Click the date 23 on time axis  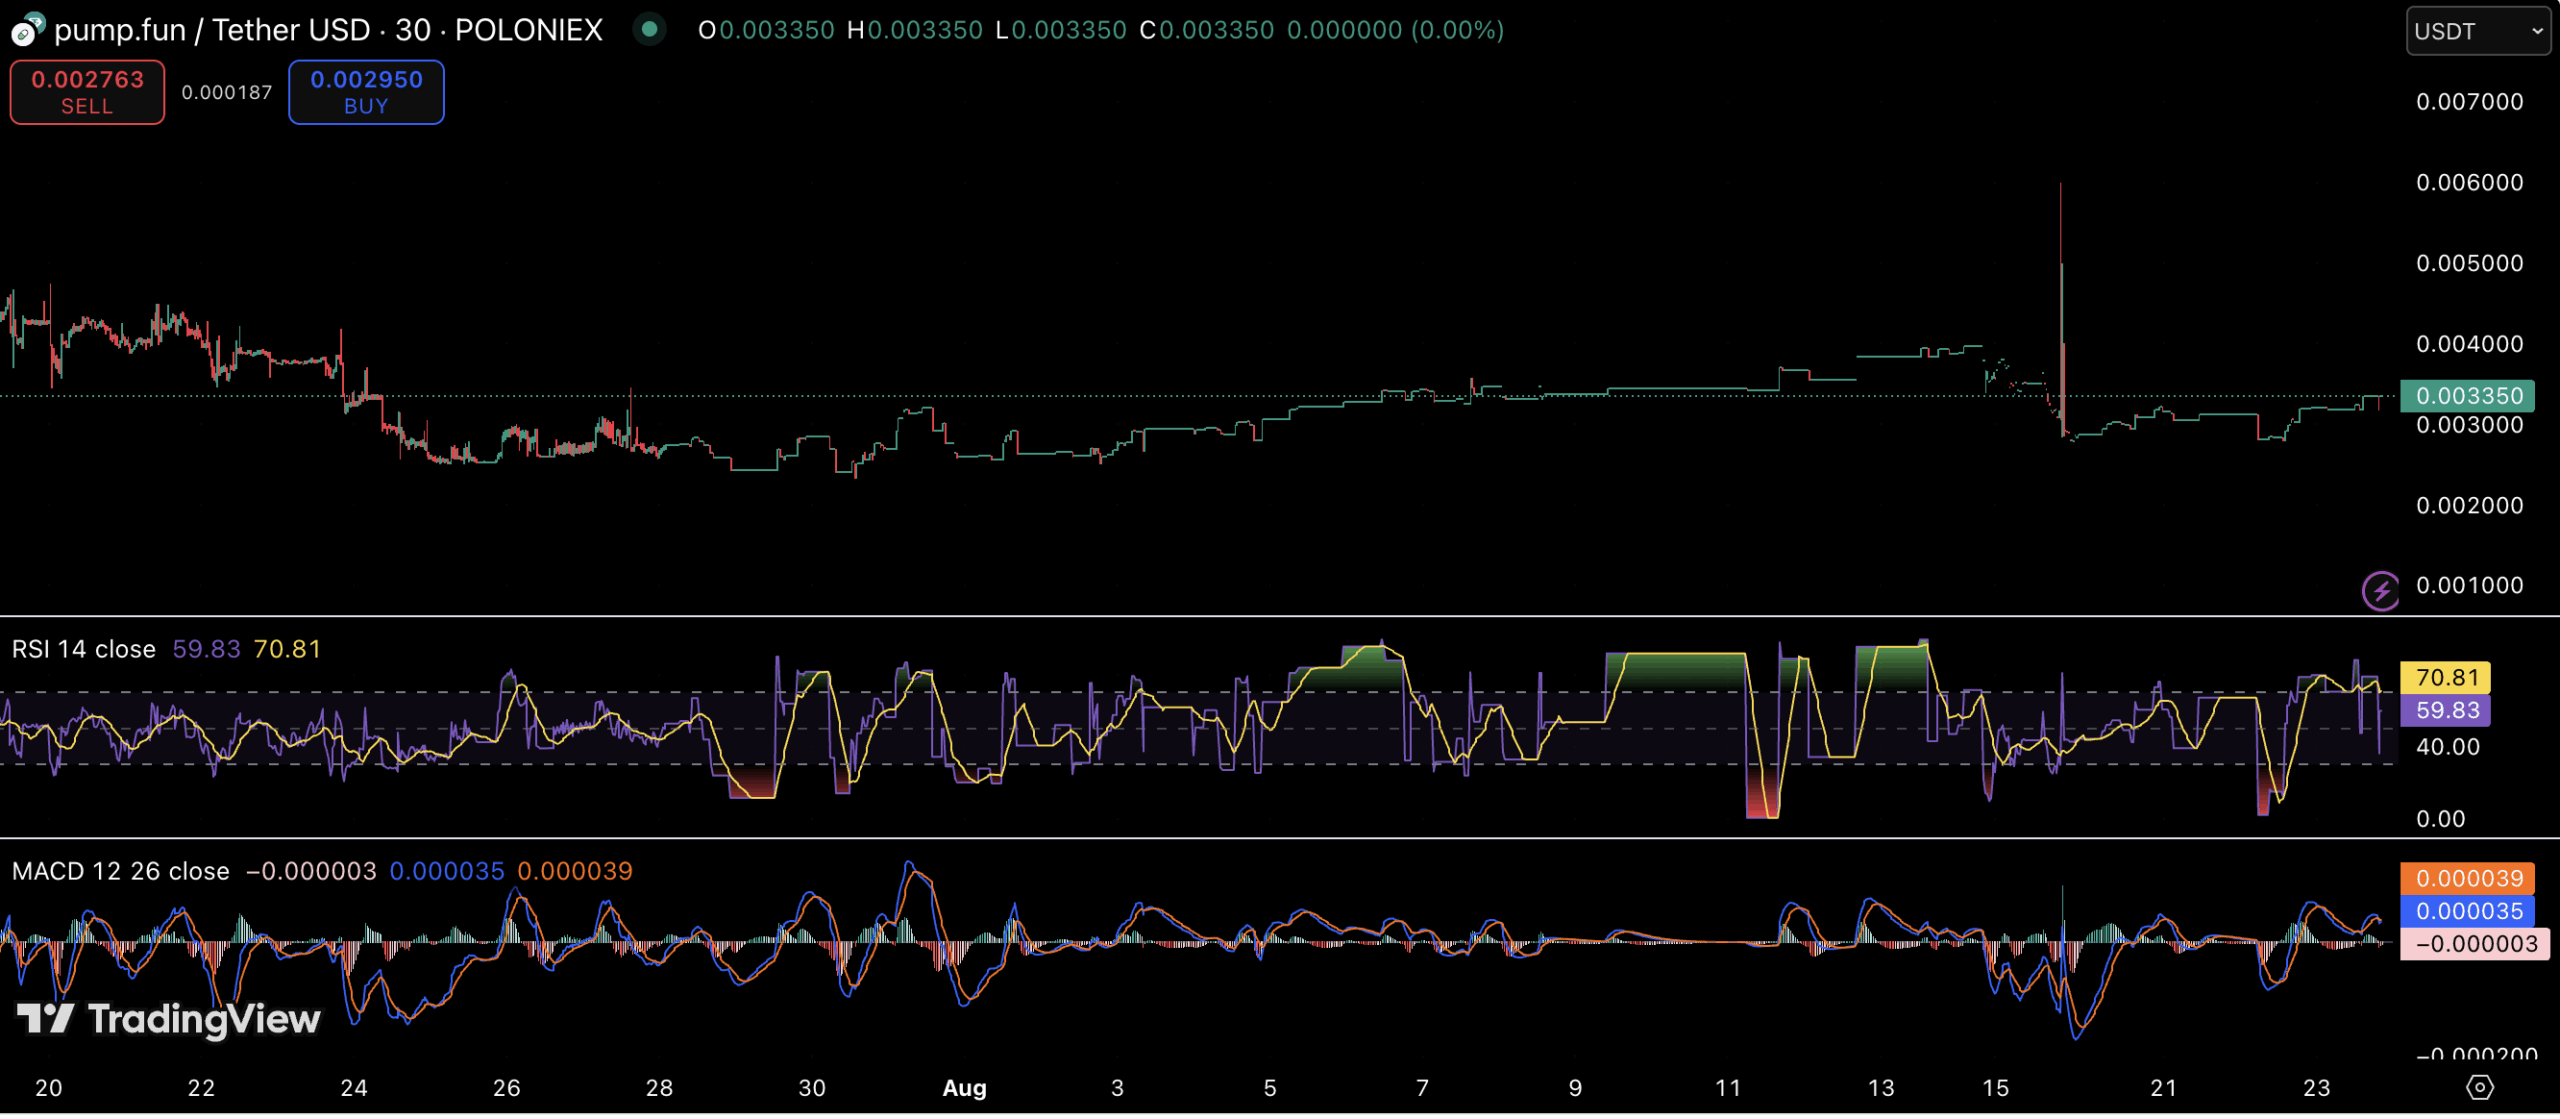(x=2316, y=1090)
